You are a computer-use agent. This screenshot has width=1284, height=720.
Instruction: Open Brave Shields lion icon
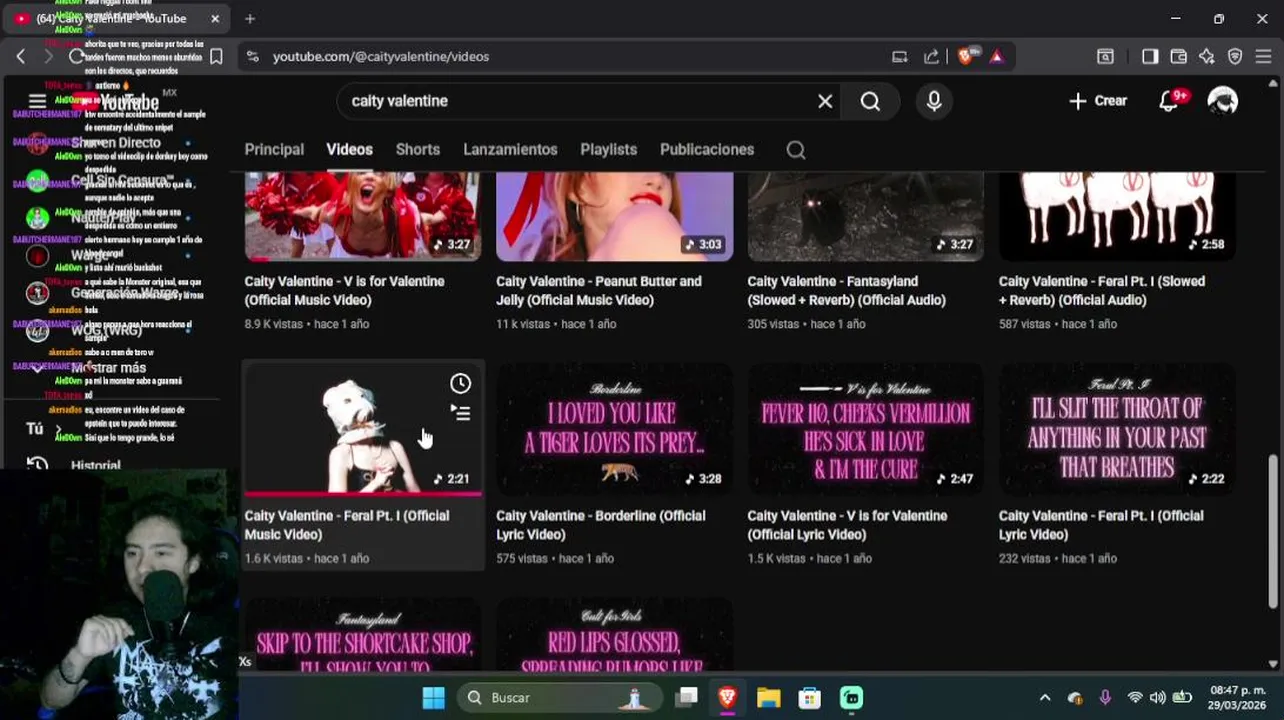click(966, 57)
